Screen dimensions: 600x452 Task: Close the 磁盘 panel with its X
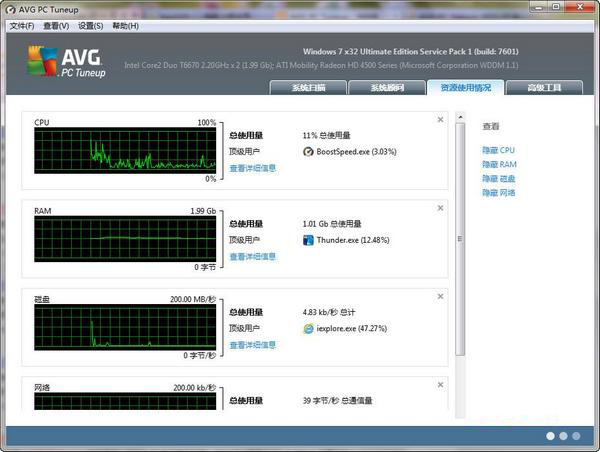[440, 296]
